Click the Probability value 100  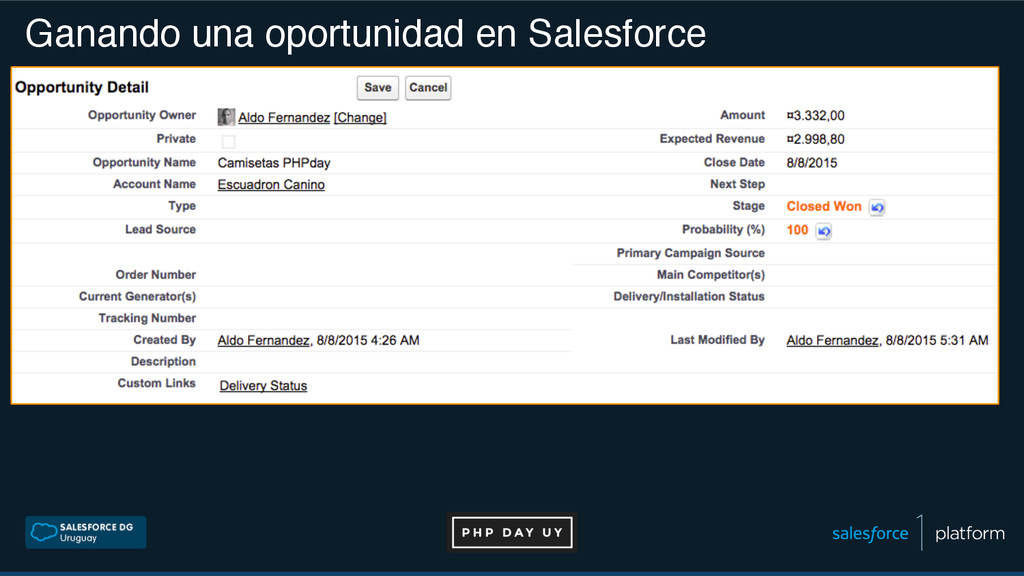[797, 230]
